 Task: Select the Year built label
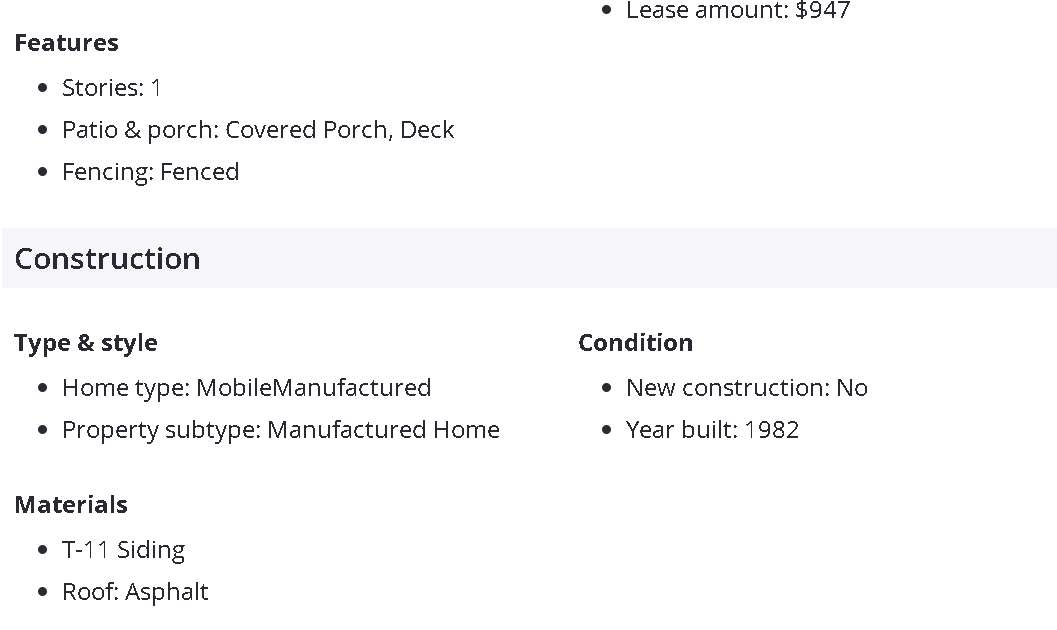click(681, 430)
